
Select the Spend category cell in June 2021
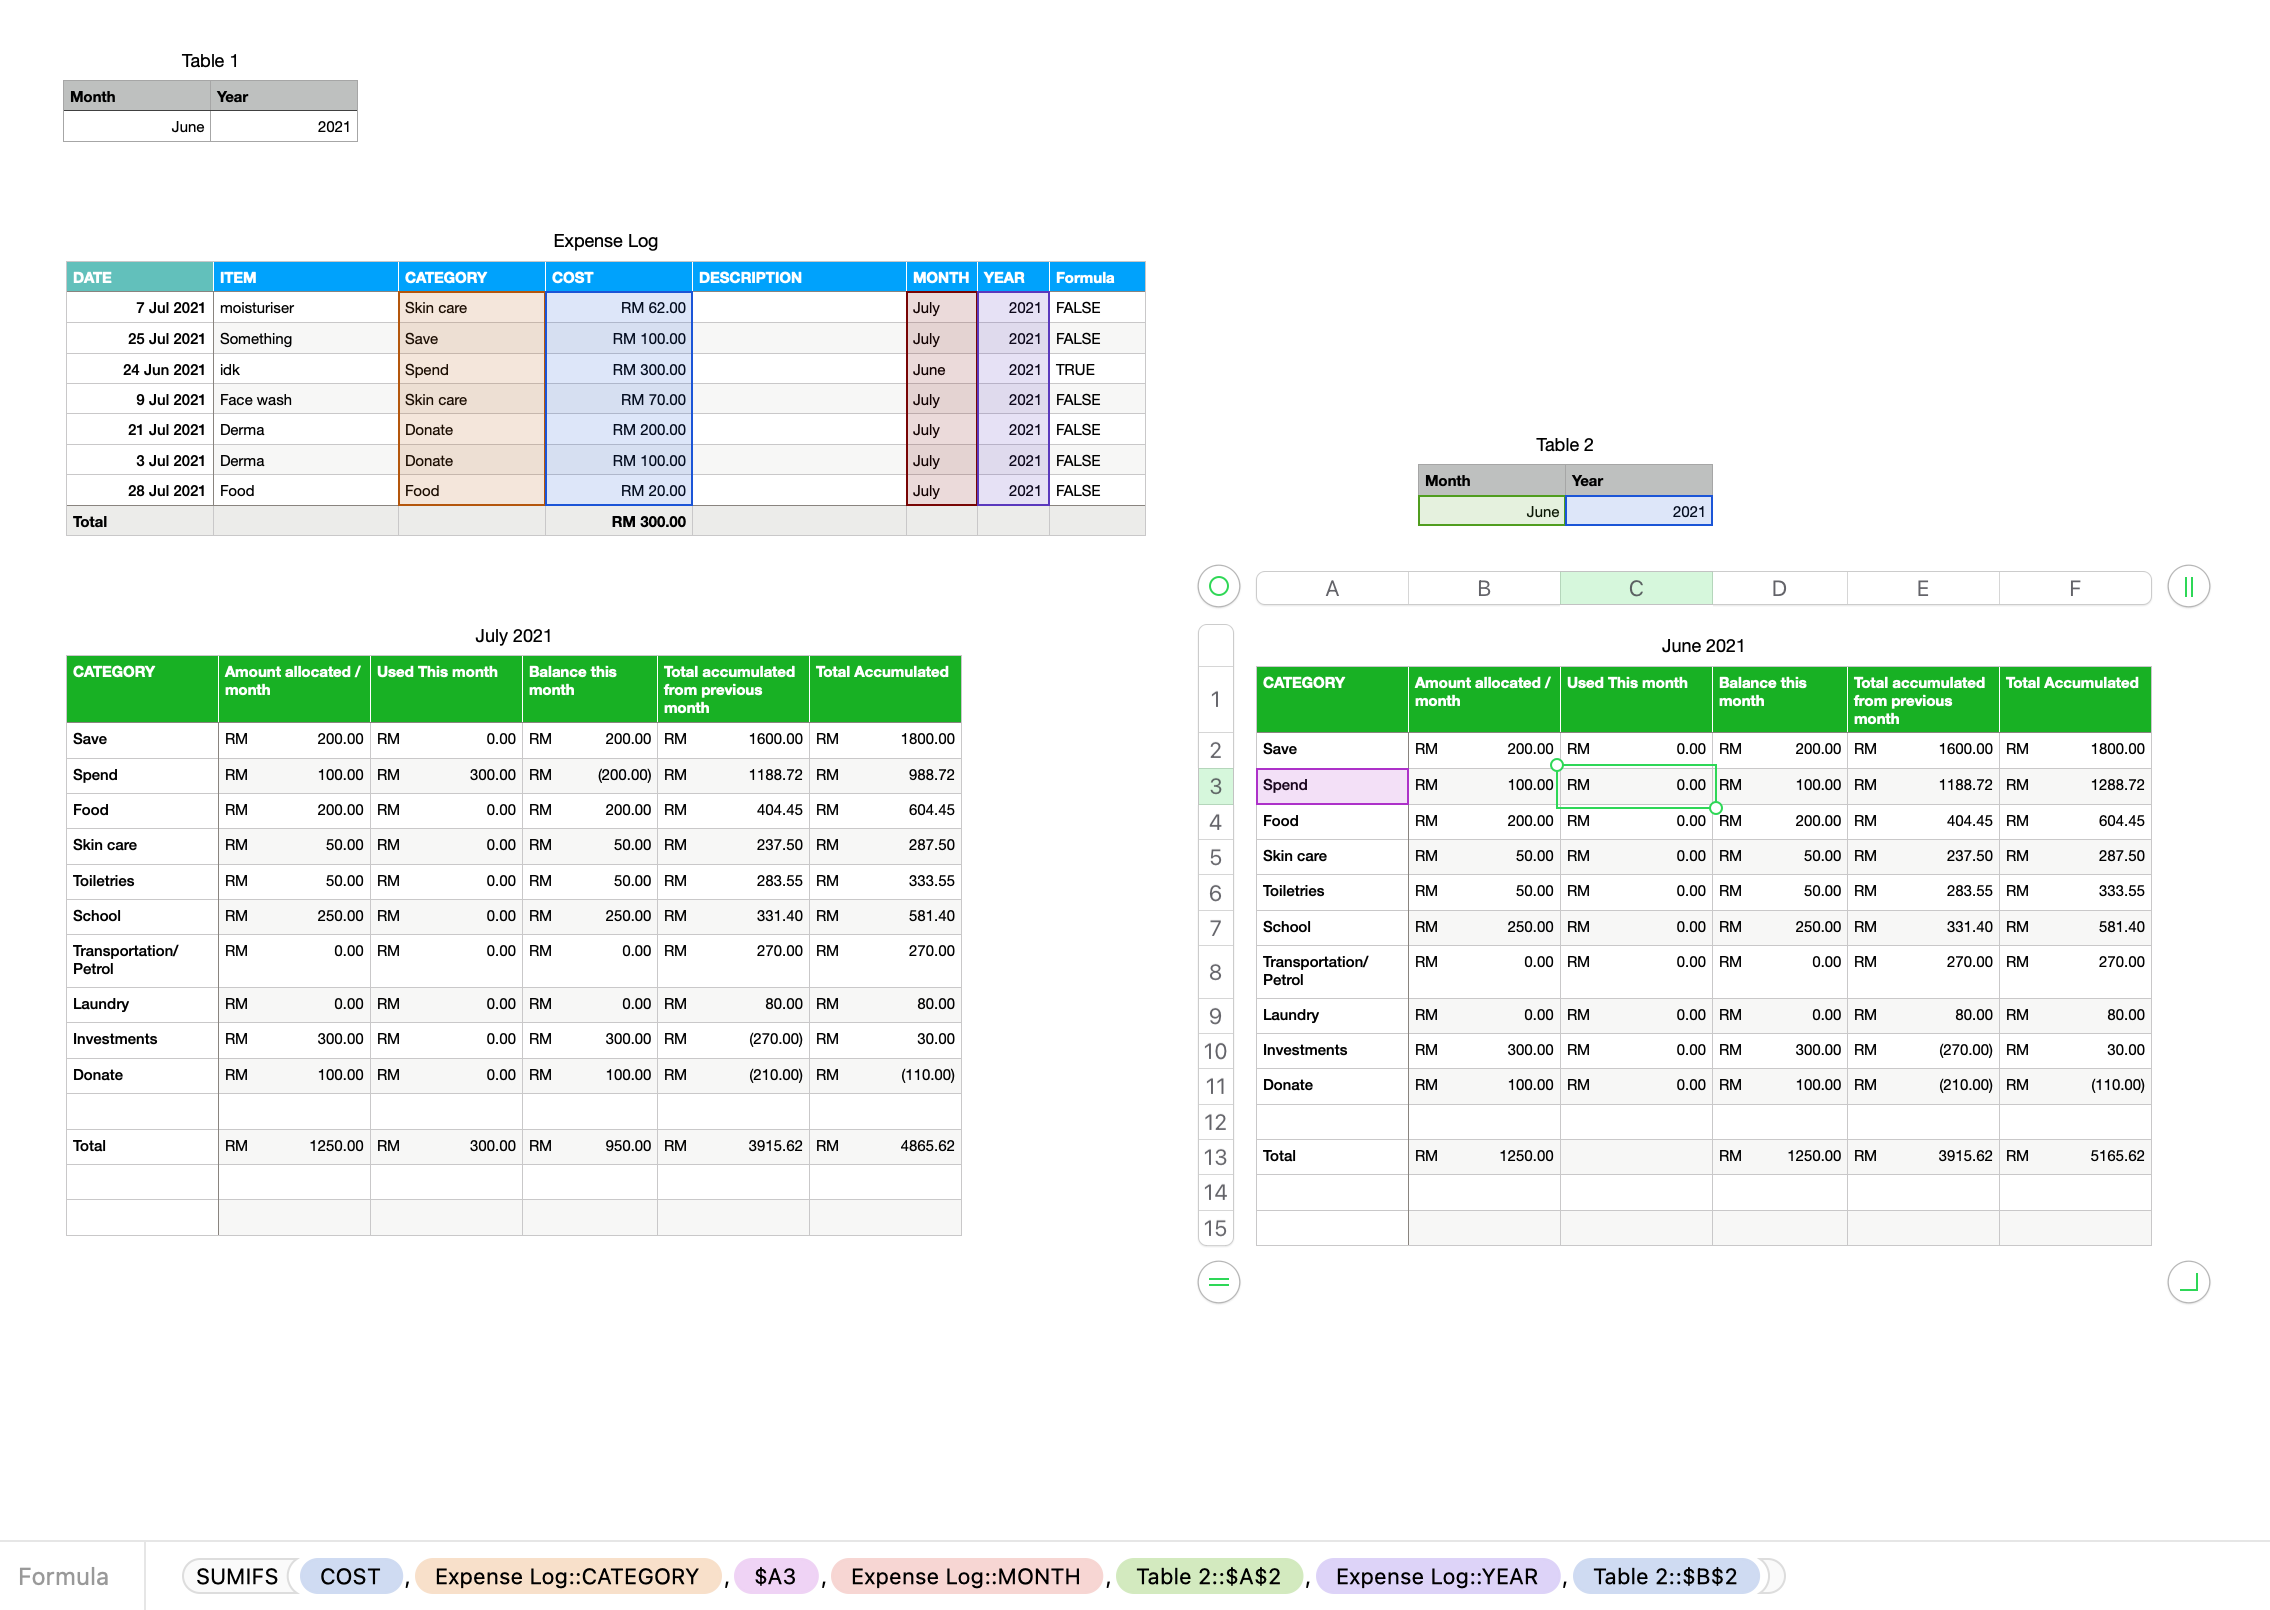click(x=1331, y=785)
